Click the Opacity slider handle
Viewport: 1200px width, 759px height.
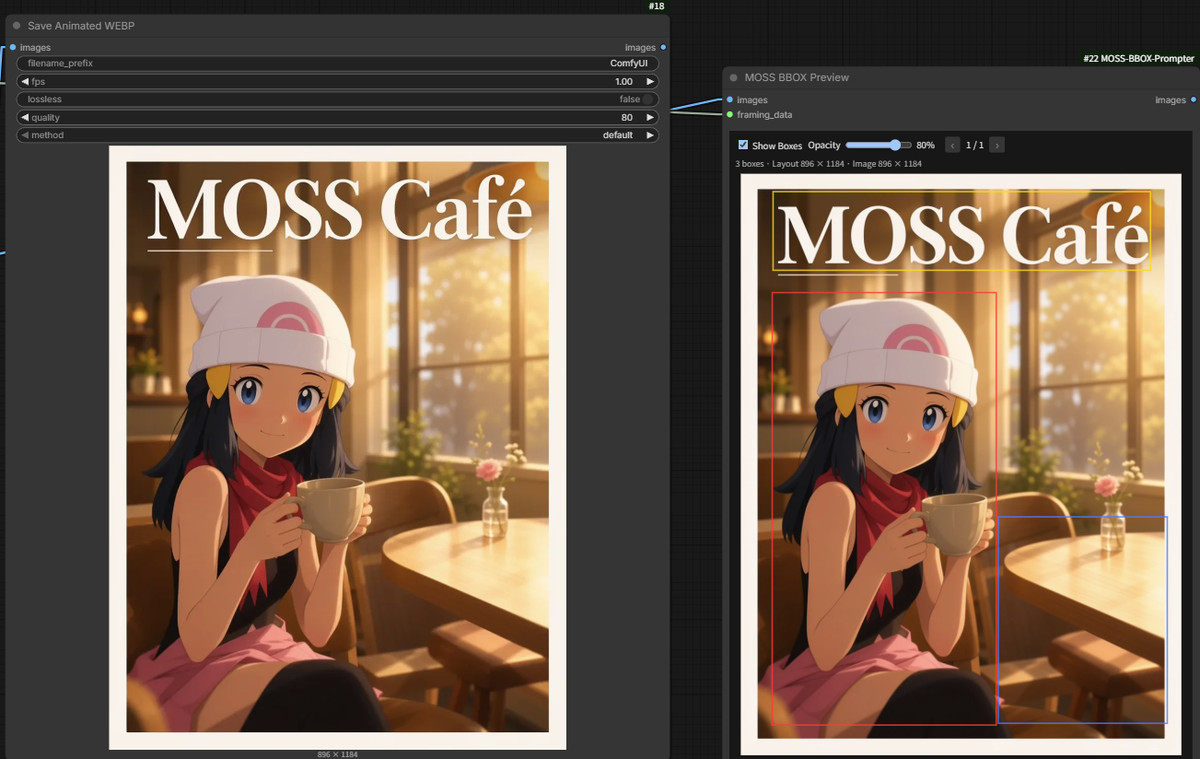[x=894, y=145]
